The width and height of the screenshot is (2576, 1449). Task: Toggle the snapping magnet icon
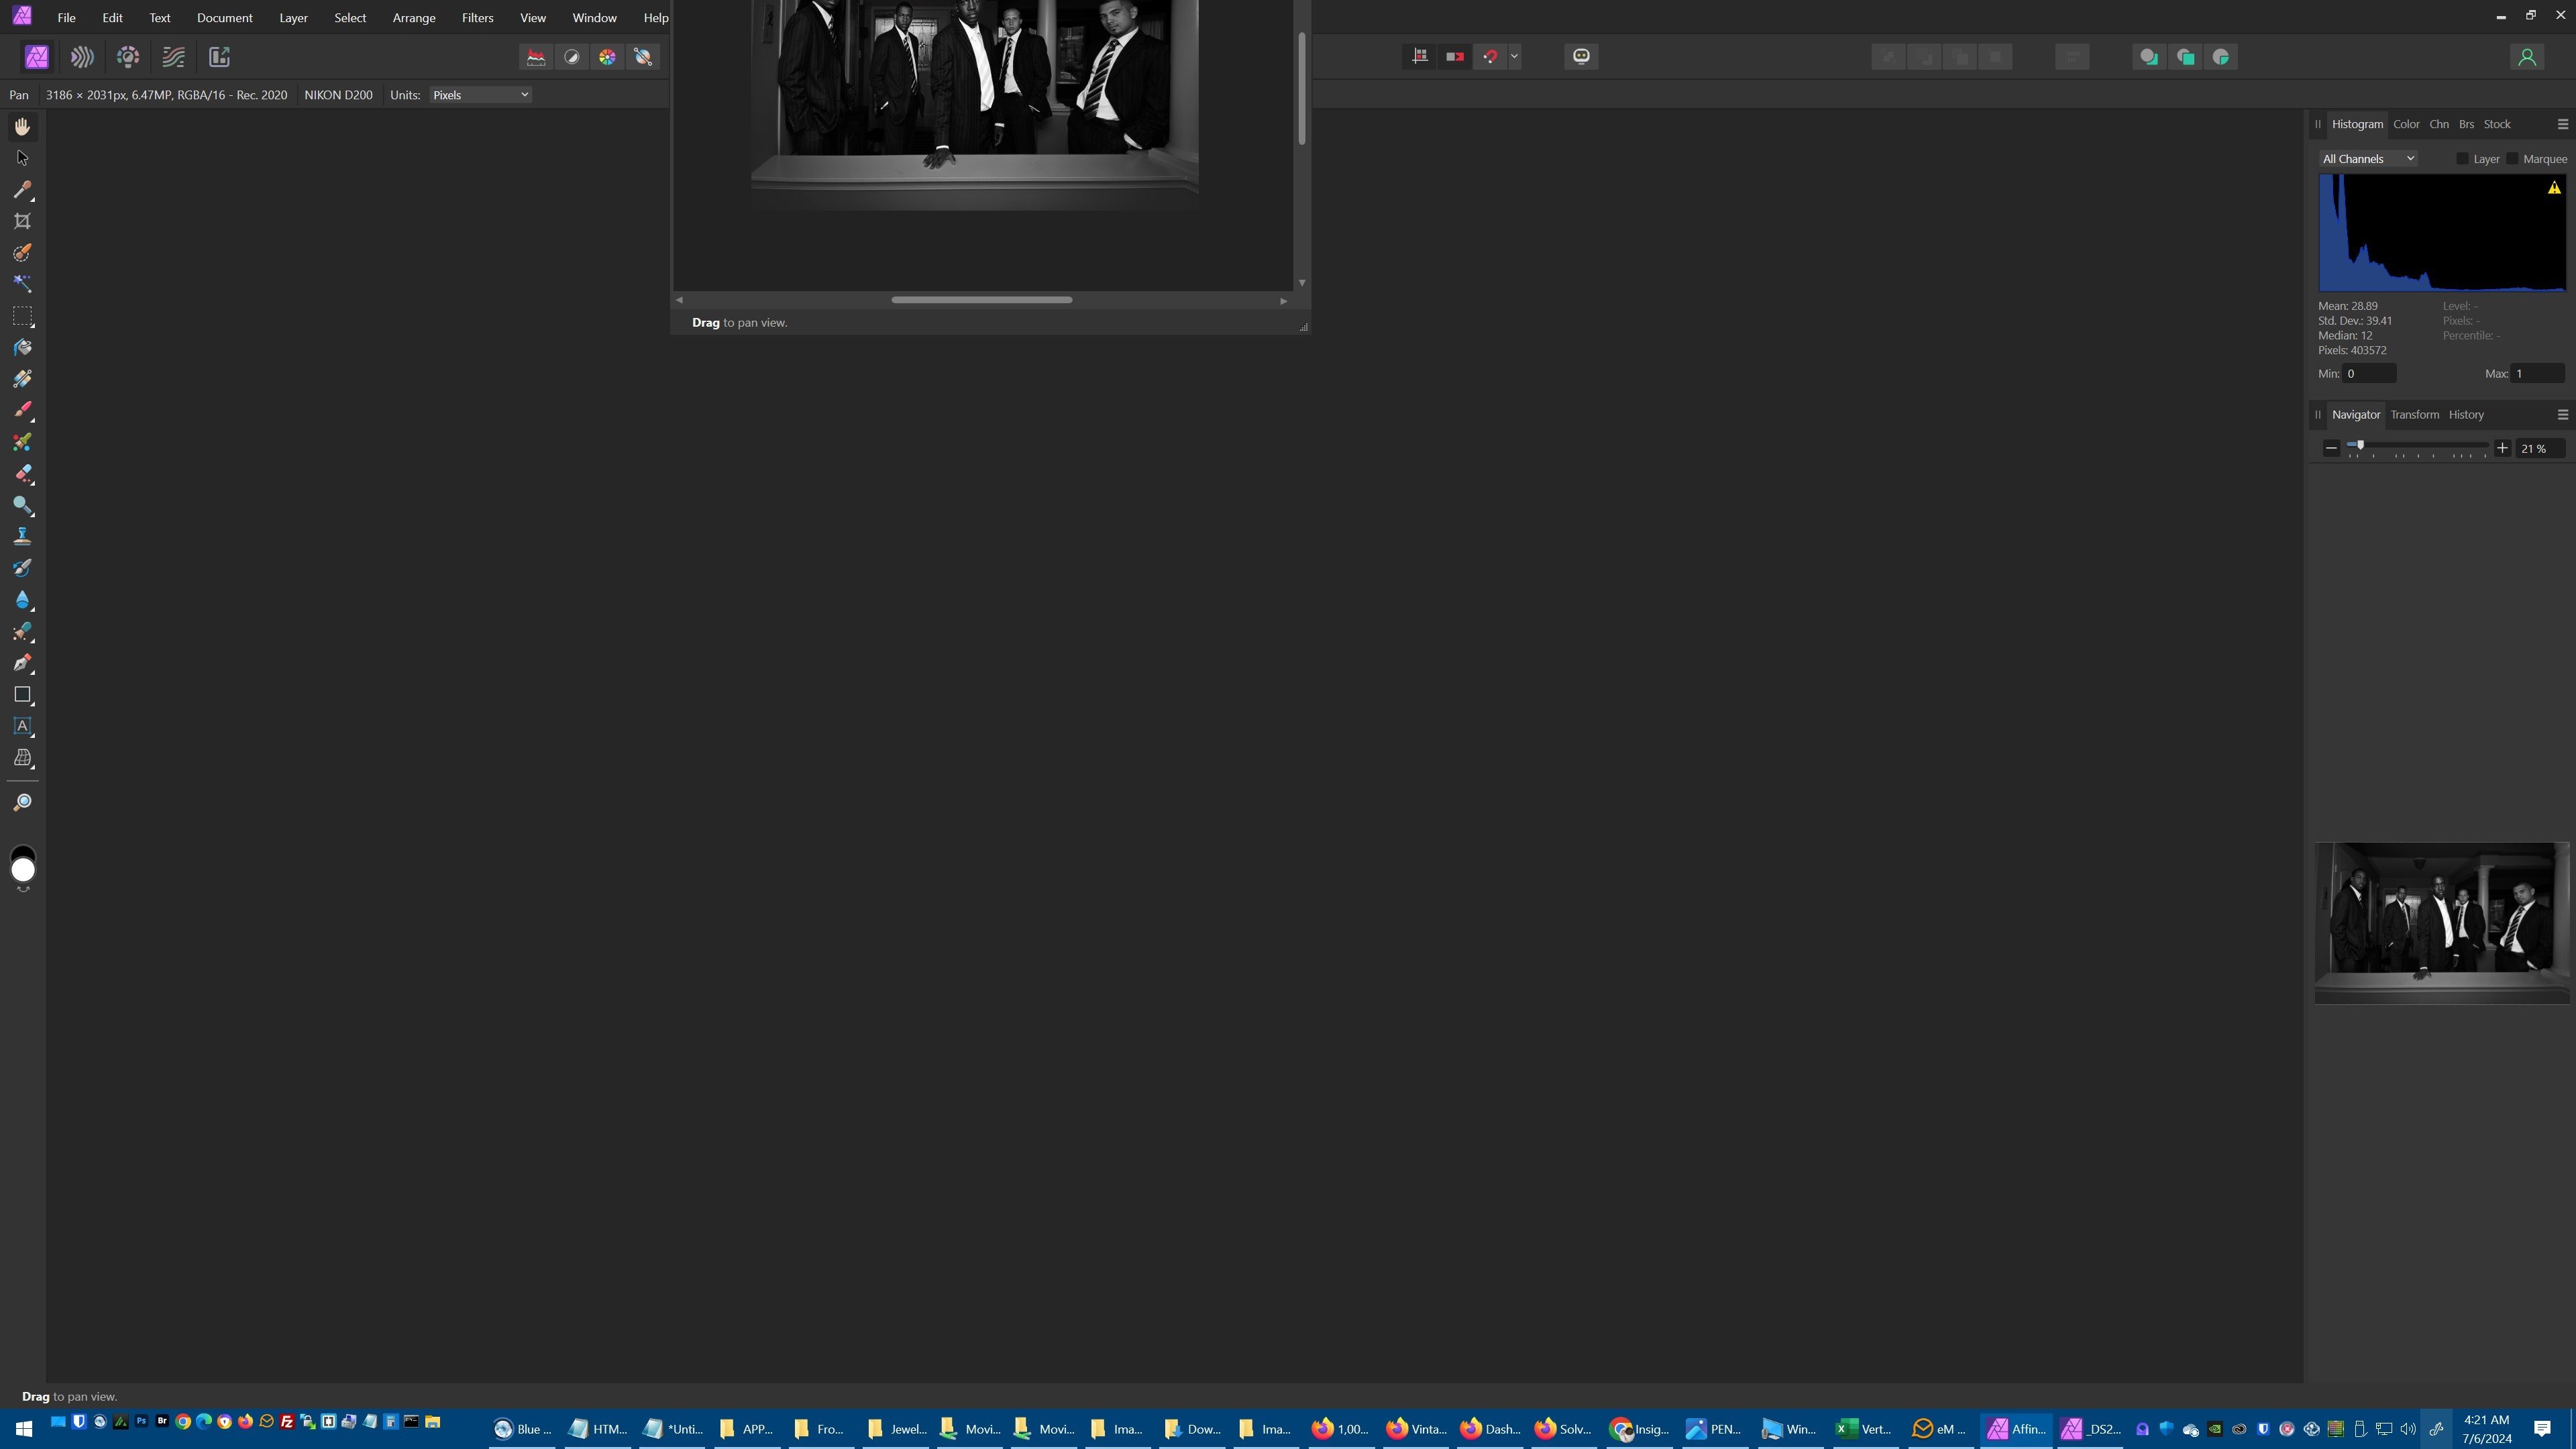[x=1491, y=56]
